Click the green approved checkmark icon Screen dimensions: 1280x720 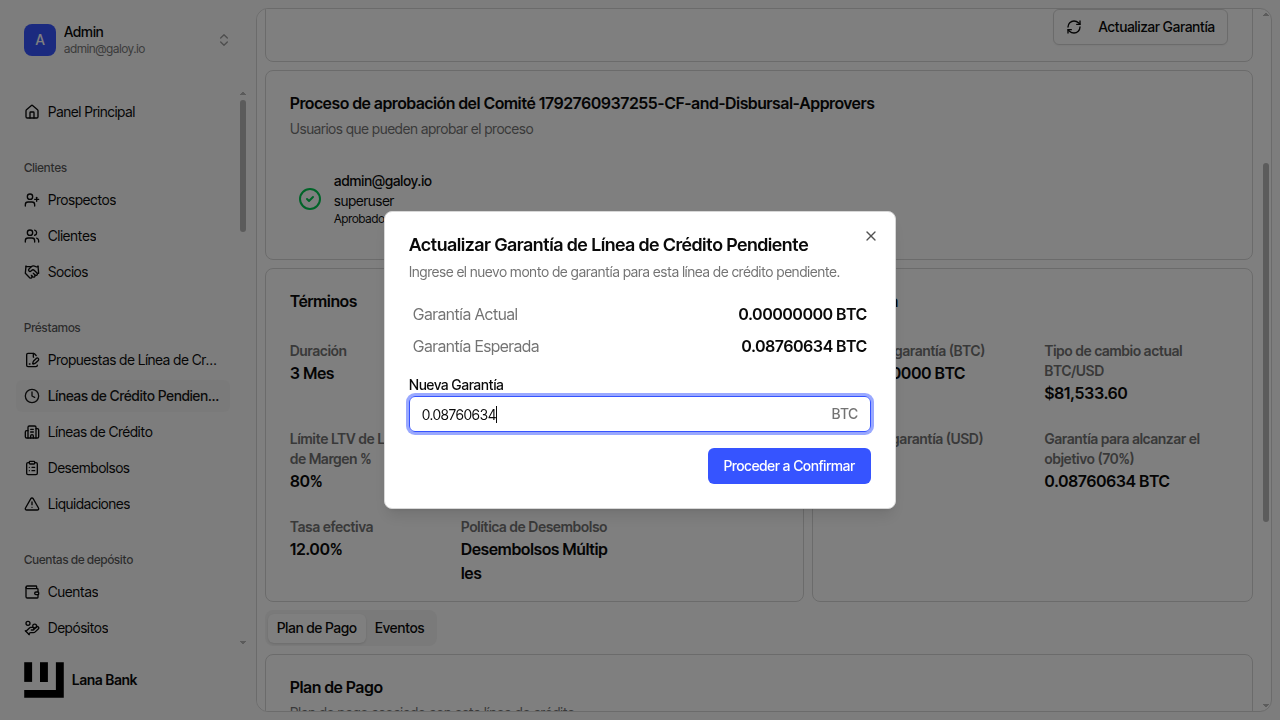tap(310, 199)
